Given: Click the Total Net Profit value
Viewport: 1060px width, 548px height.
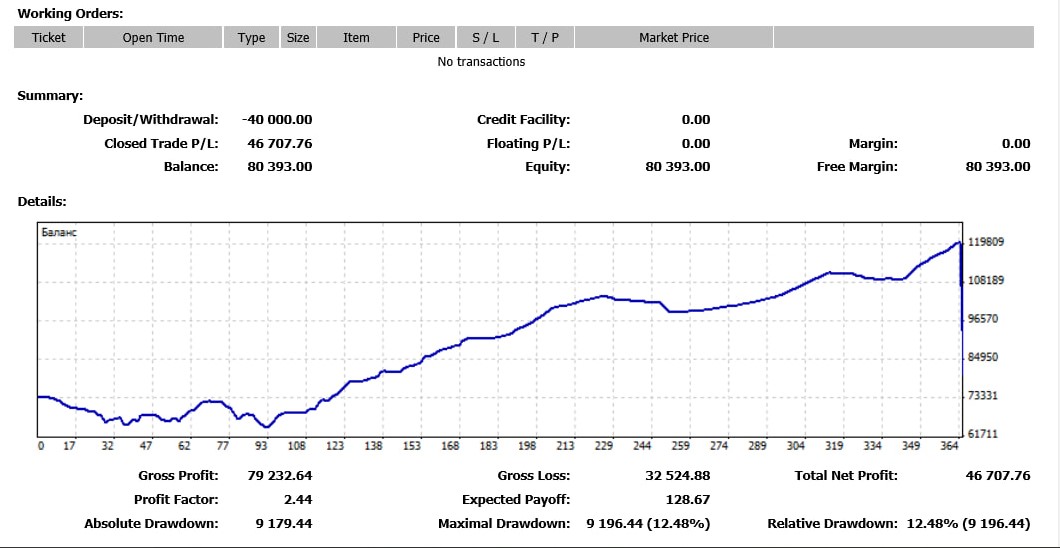Looking at the screenshot, I should tap(997, 476).
